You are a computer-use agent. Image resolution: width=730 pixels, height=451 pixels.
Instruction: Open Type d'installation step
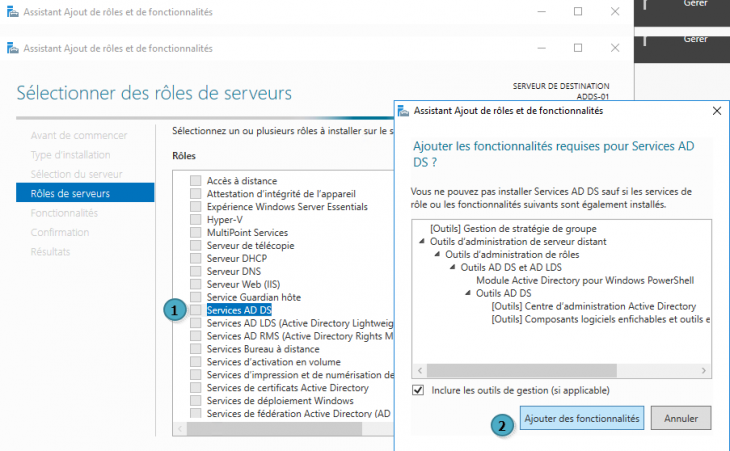point(70,155)
